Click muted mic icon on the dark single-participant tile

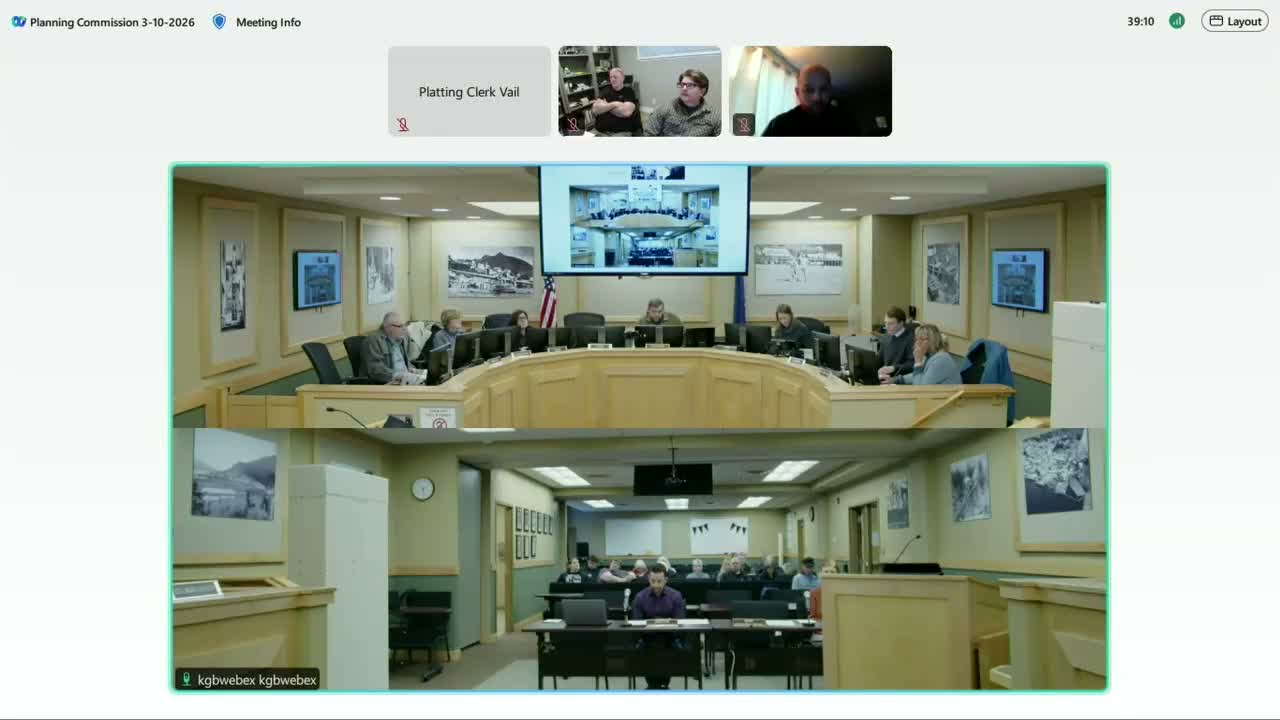pos(743,125)
